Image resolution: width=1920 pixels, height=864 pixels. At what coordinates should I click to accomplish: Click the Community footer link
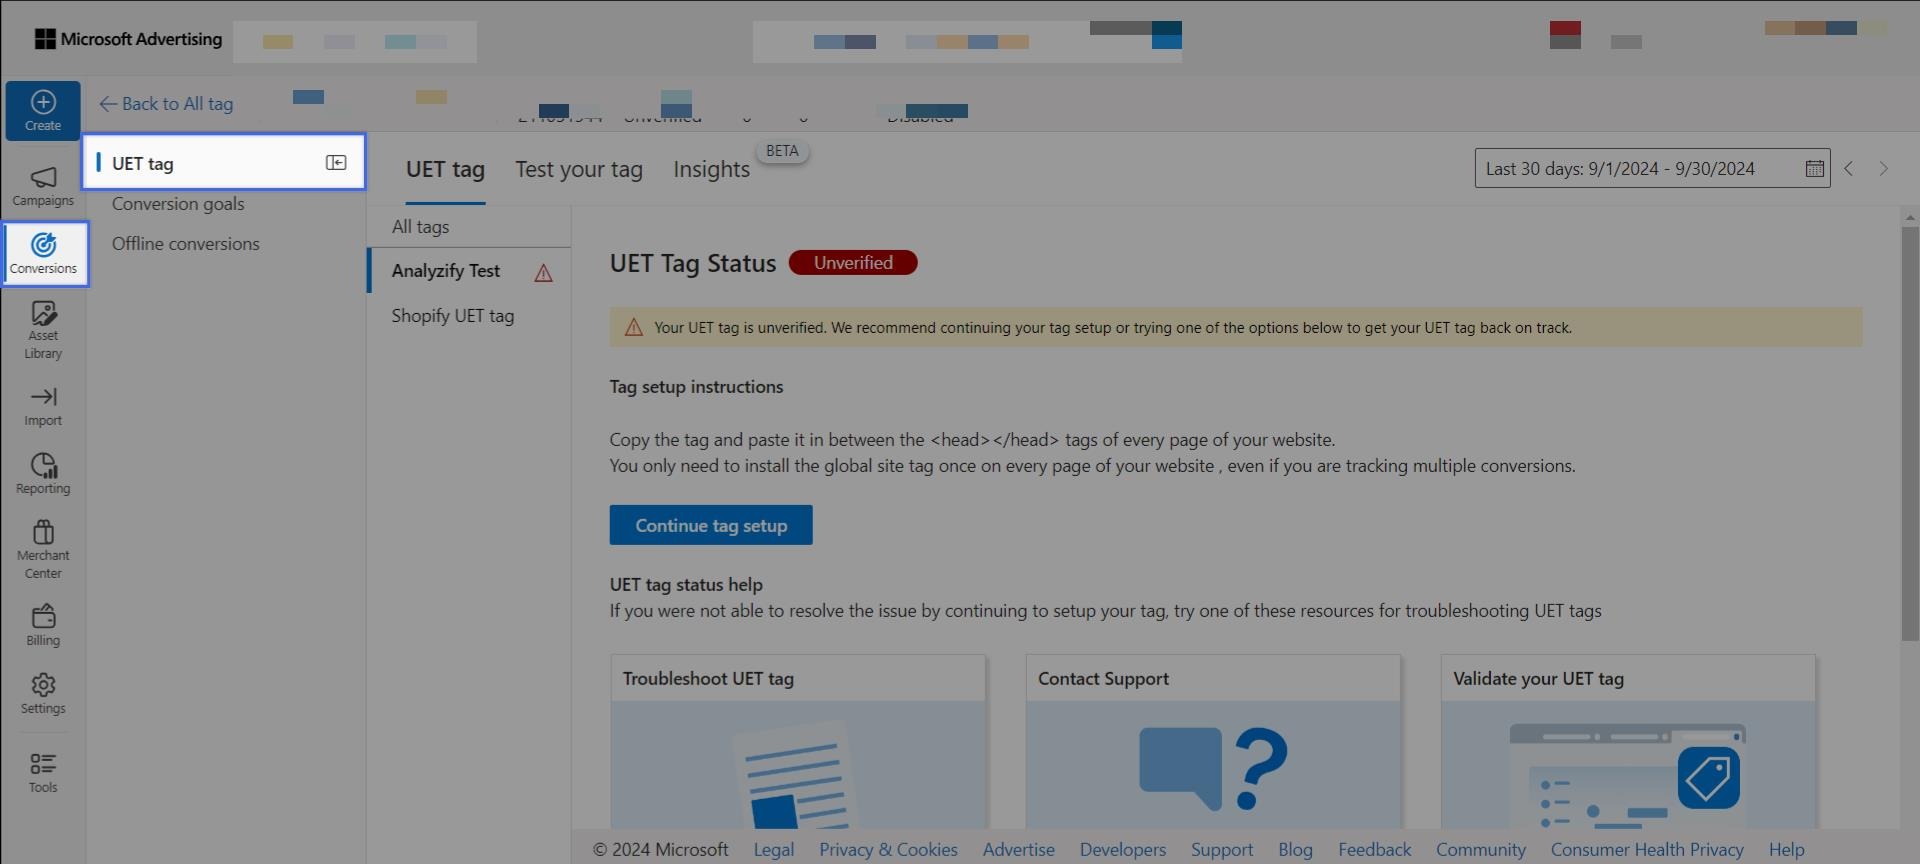click(x=1480, y=850)
